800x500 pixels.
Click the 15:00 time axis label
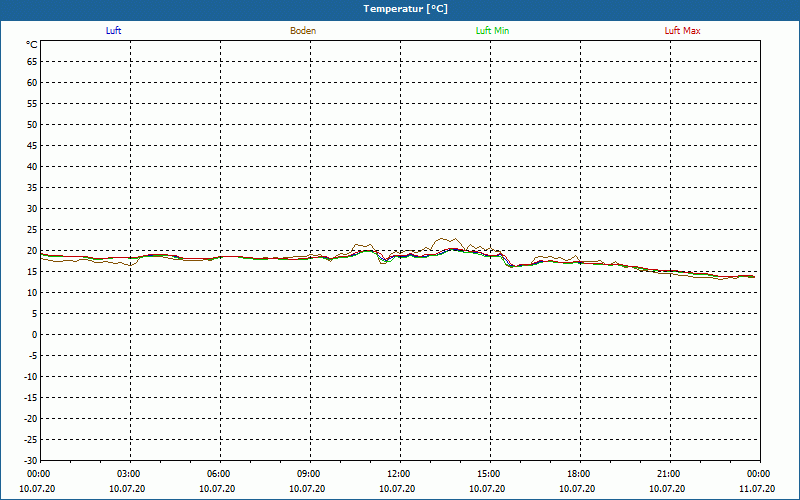pyautogui.click(x=489, y=474)
